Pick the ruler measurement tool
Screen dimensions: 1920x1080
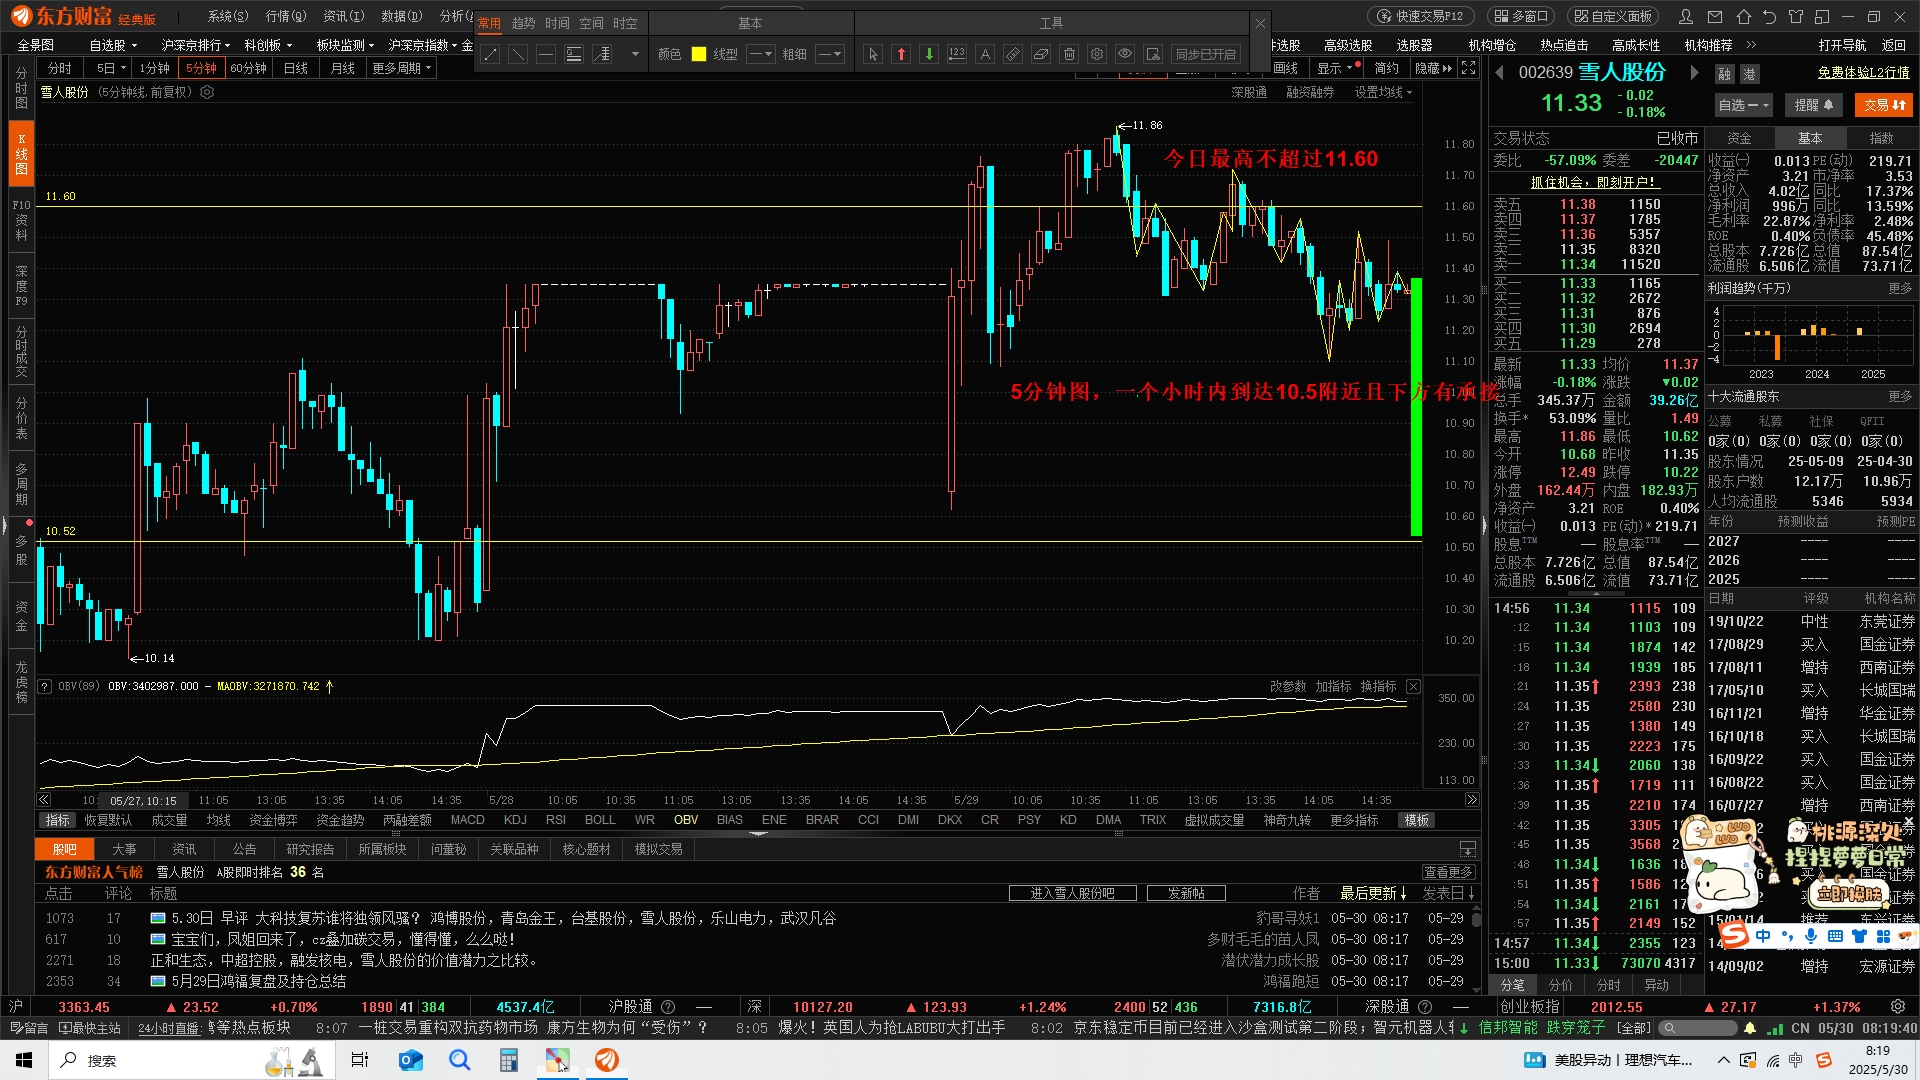[x=1013, y=55]
